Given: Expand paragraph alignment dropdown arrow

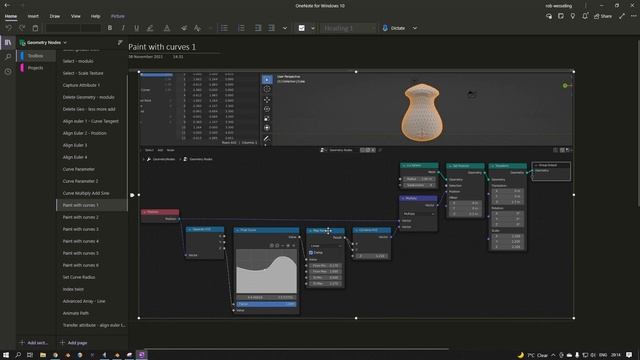Looking at the screenshot, I should [285, 28].
